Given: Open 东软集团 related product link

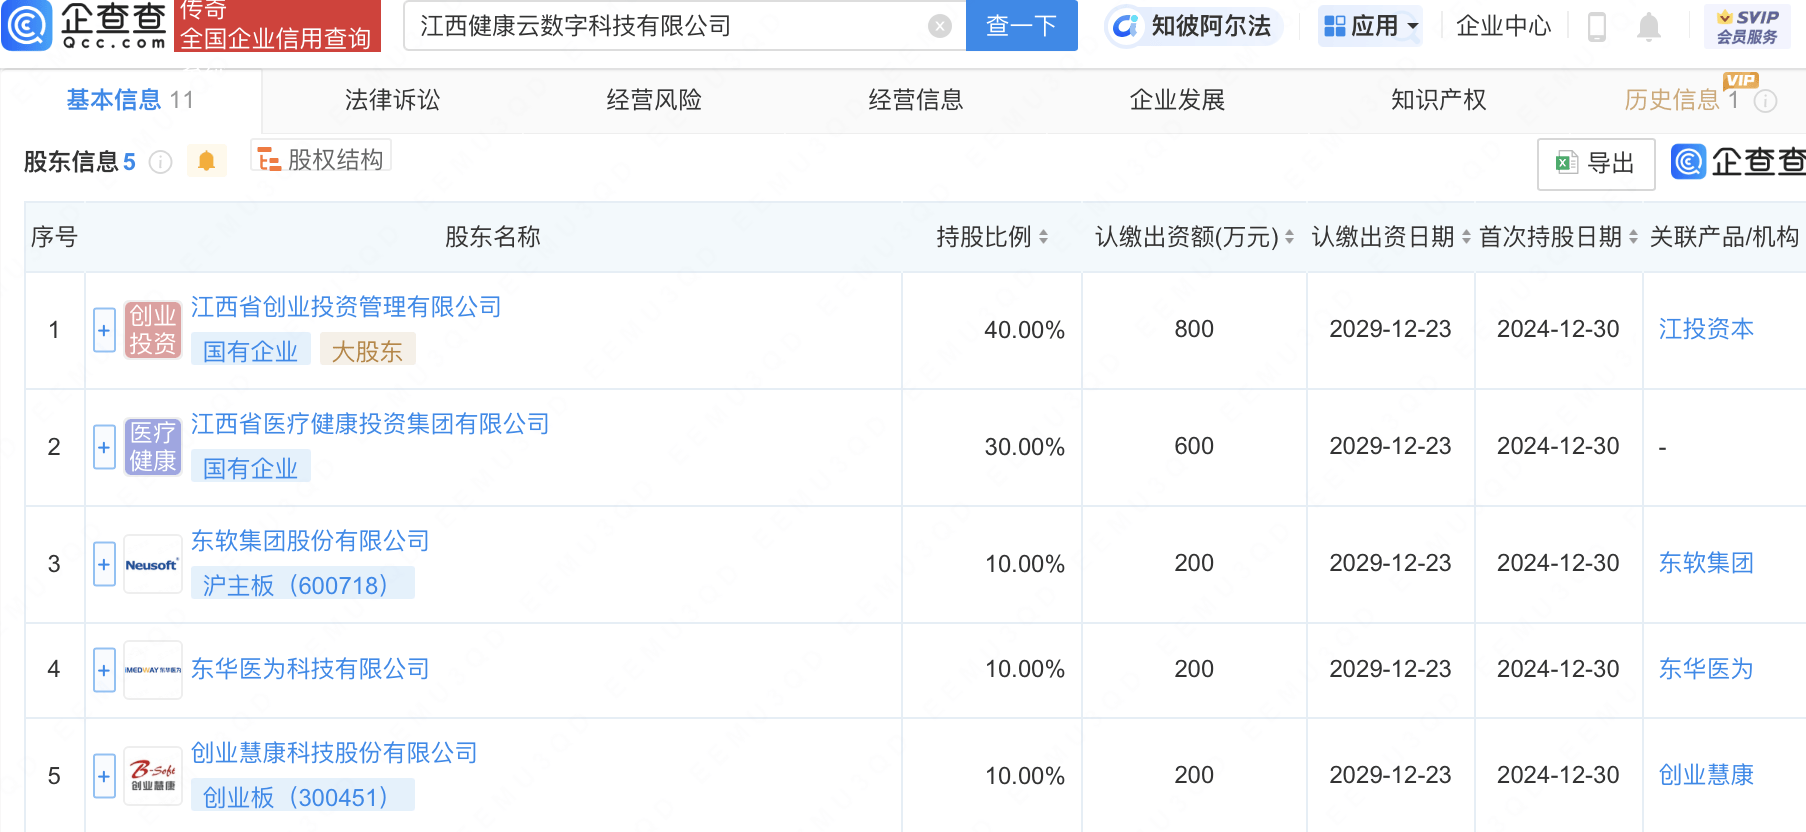Looking at the screenshot, I should pyautogui.click(x=1706, y=563).
